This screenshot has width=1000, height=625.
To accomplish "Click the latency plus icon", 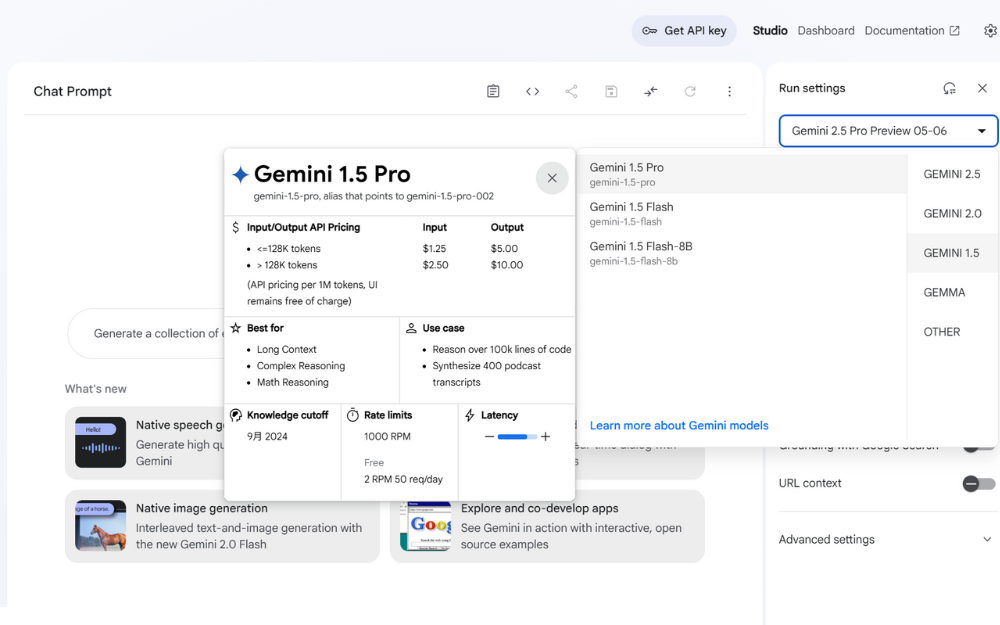I will tap(545, 437).
